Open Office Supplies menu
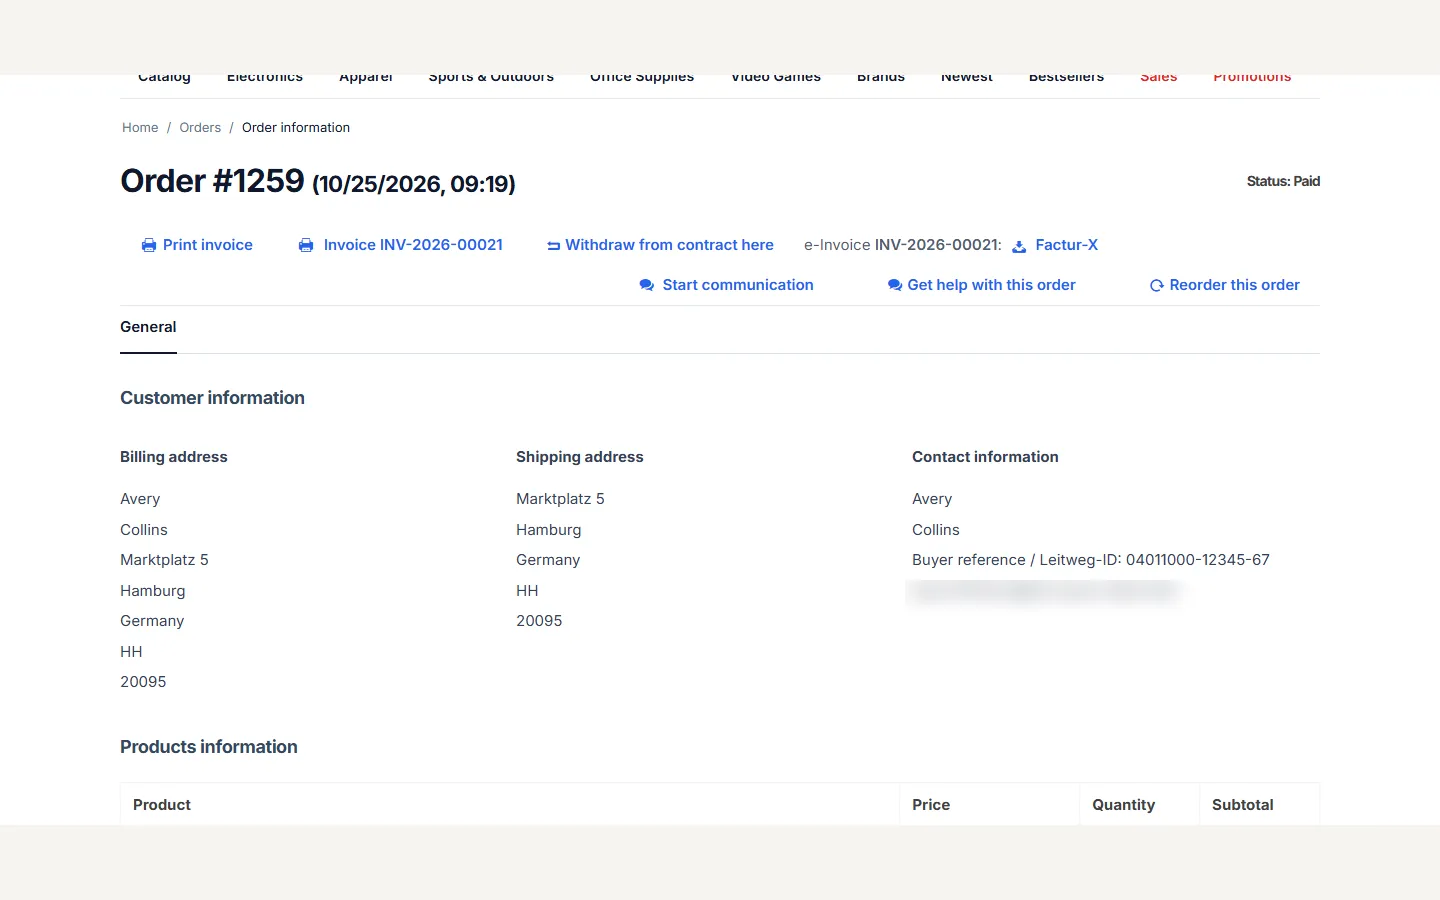Viewport: 1440px width, 900px height. coord(642,77)
